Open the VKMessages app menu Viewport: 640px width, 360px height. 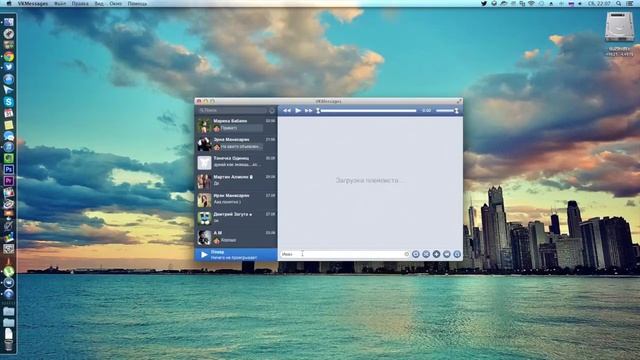pos(33,3)
